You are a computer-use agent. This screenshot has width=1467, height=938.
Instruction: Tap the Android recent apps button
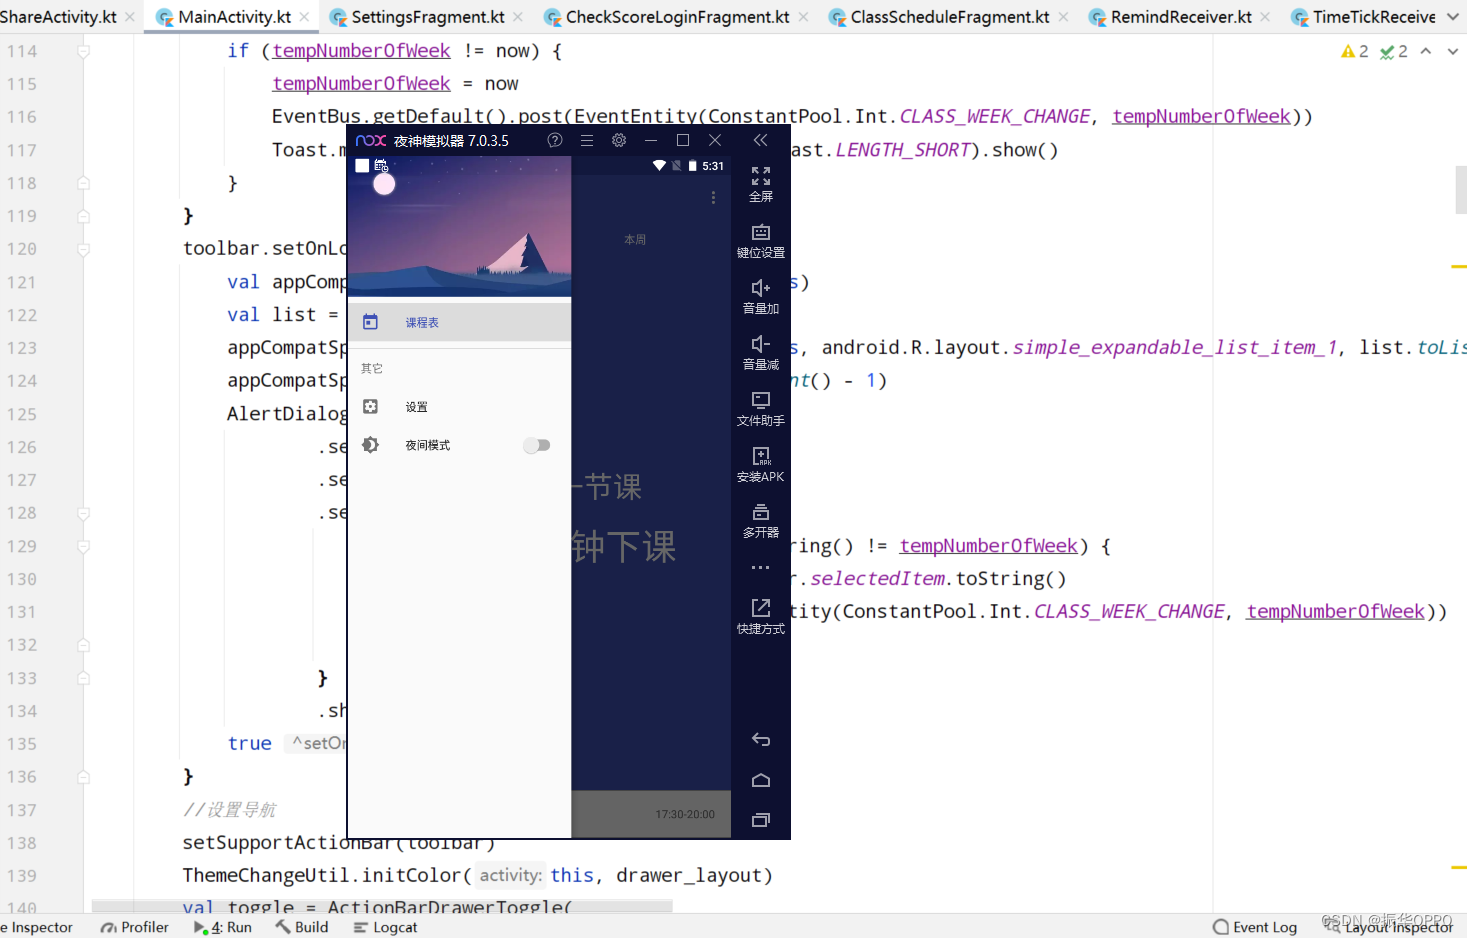[761, 820]
